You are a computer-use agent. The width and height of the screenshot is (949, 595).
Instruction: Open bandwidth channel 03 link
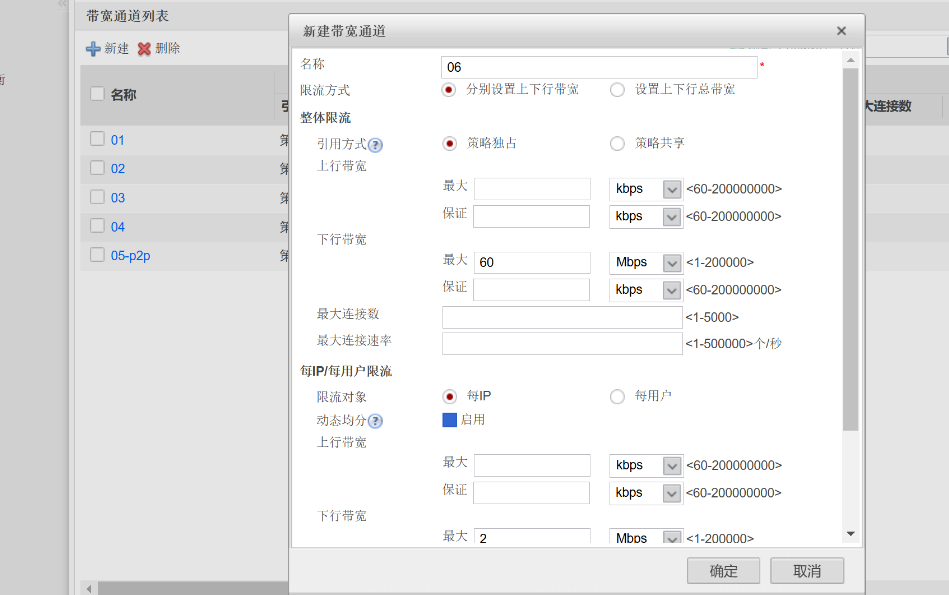click(x=117, y=198)
